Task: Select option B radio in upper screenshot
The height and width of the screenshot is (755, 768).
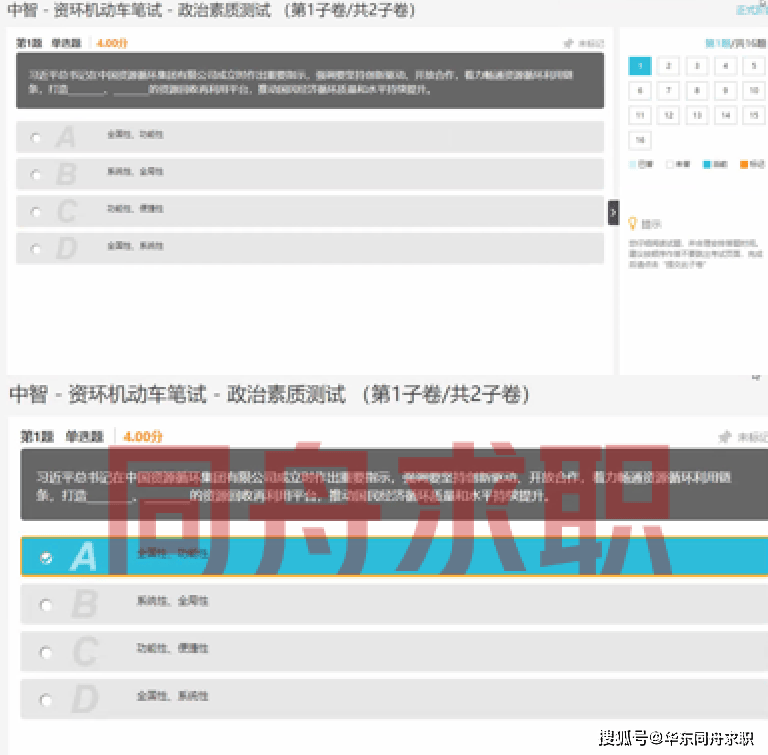Action: [x=36, y=174]
